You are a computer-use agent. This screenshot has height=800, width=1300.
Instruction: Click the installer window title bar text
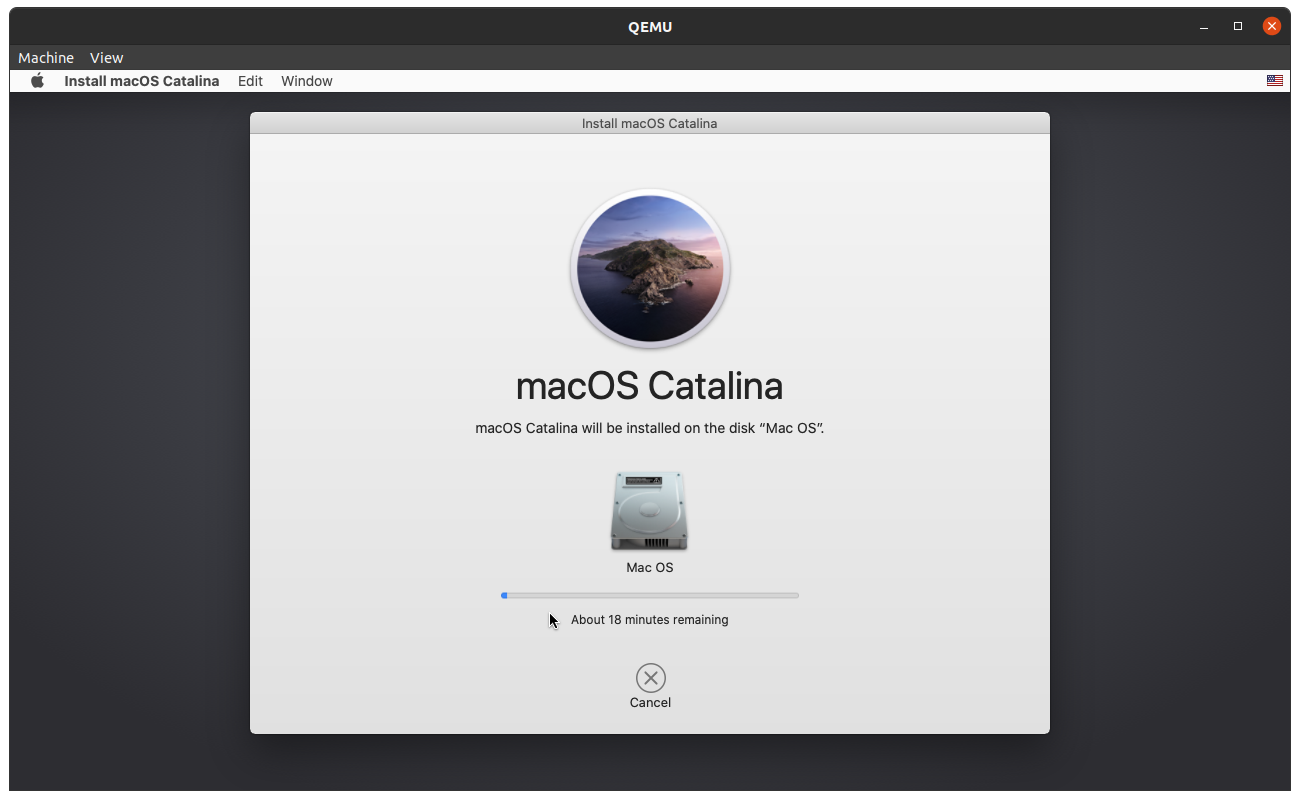(x=650, y=124)
